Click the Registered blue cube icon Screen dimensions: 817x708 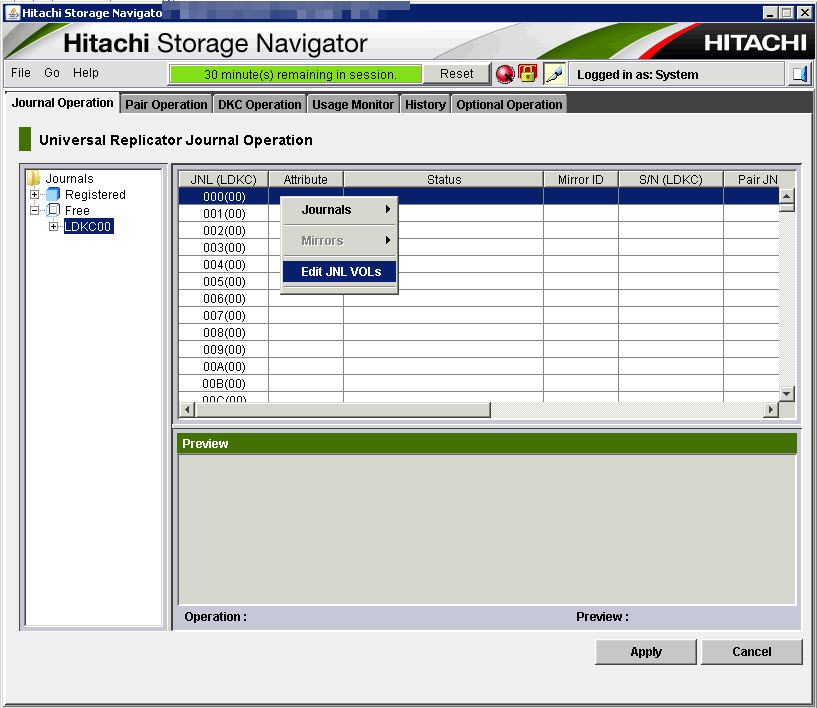tap(53, 195)
